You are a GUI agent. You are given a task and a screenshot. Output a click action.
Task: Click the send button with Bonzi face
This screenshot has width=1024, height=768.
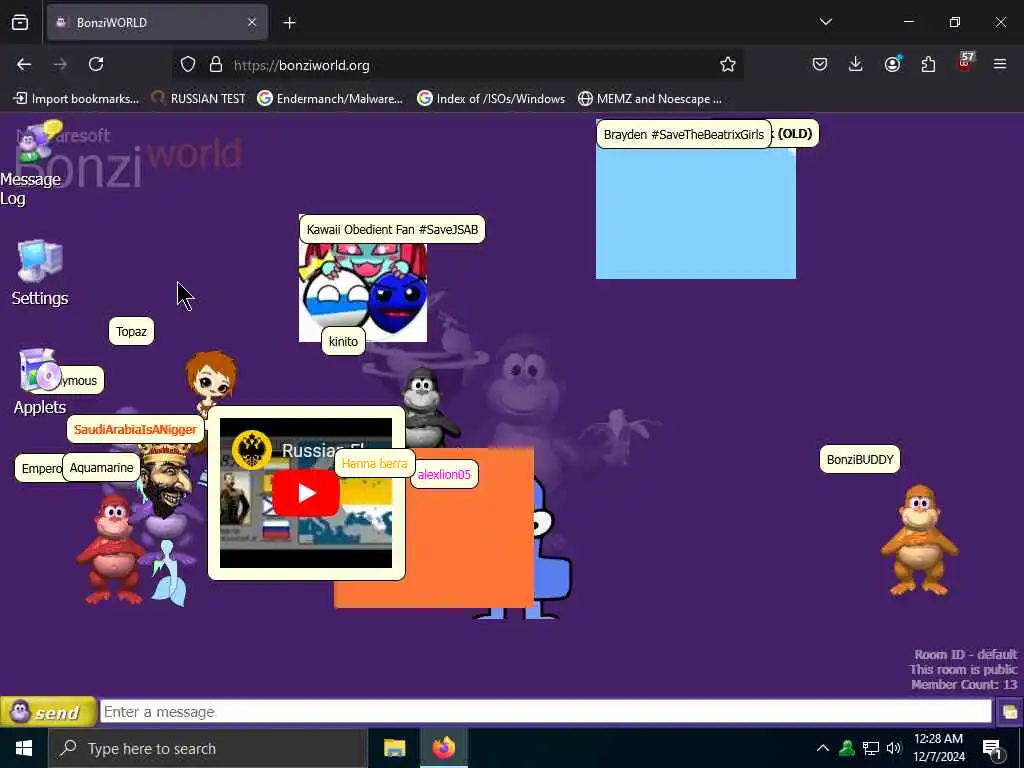click(x=48, y=712)
